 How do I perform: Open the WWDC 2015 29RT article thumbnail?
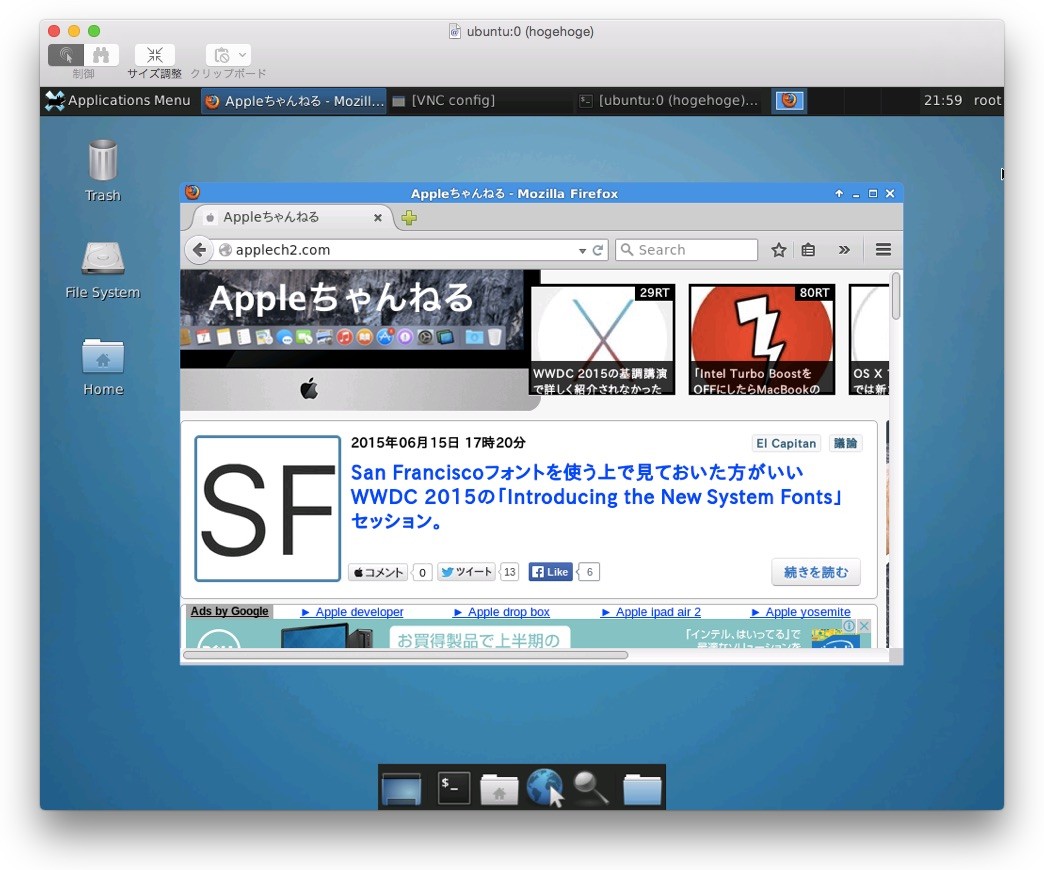click(x=603, y=339)
